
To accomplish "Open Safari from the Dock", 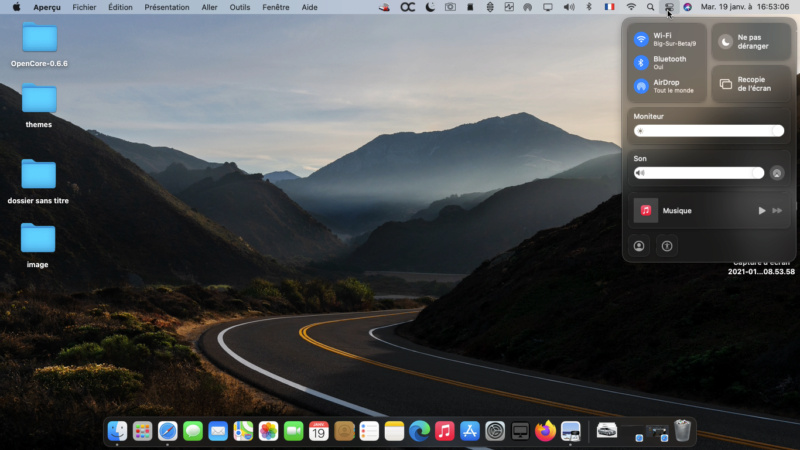I will pyautogui.click(x=167, y=431).
